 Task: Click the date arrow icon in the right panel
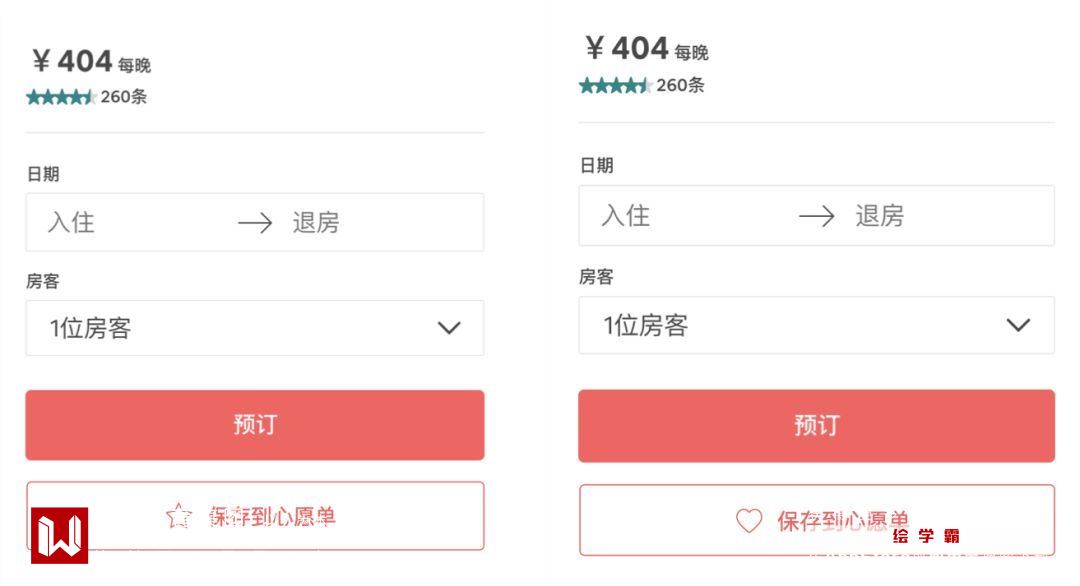817,216
